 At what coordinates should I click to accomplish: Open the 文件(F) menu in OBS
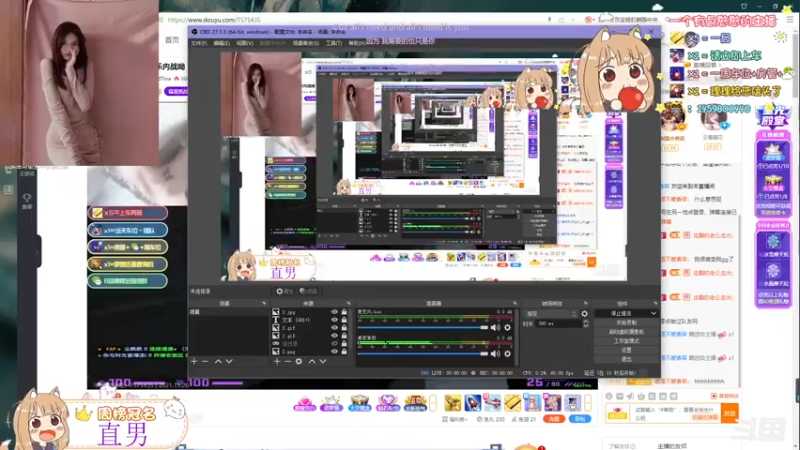point(198,43)
